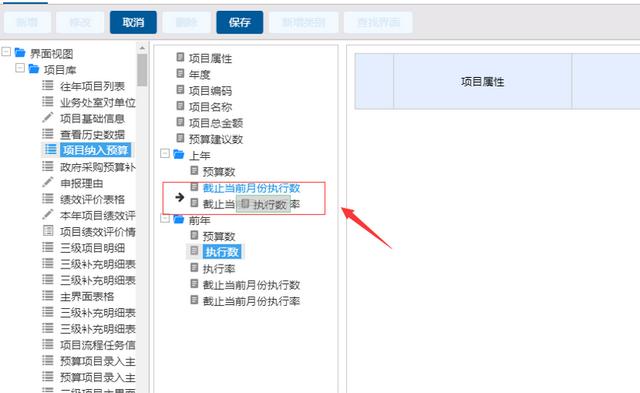Click the 前年 folder icon
Screen dimensions: 640x393
[179, 219]
